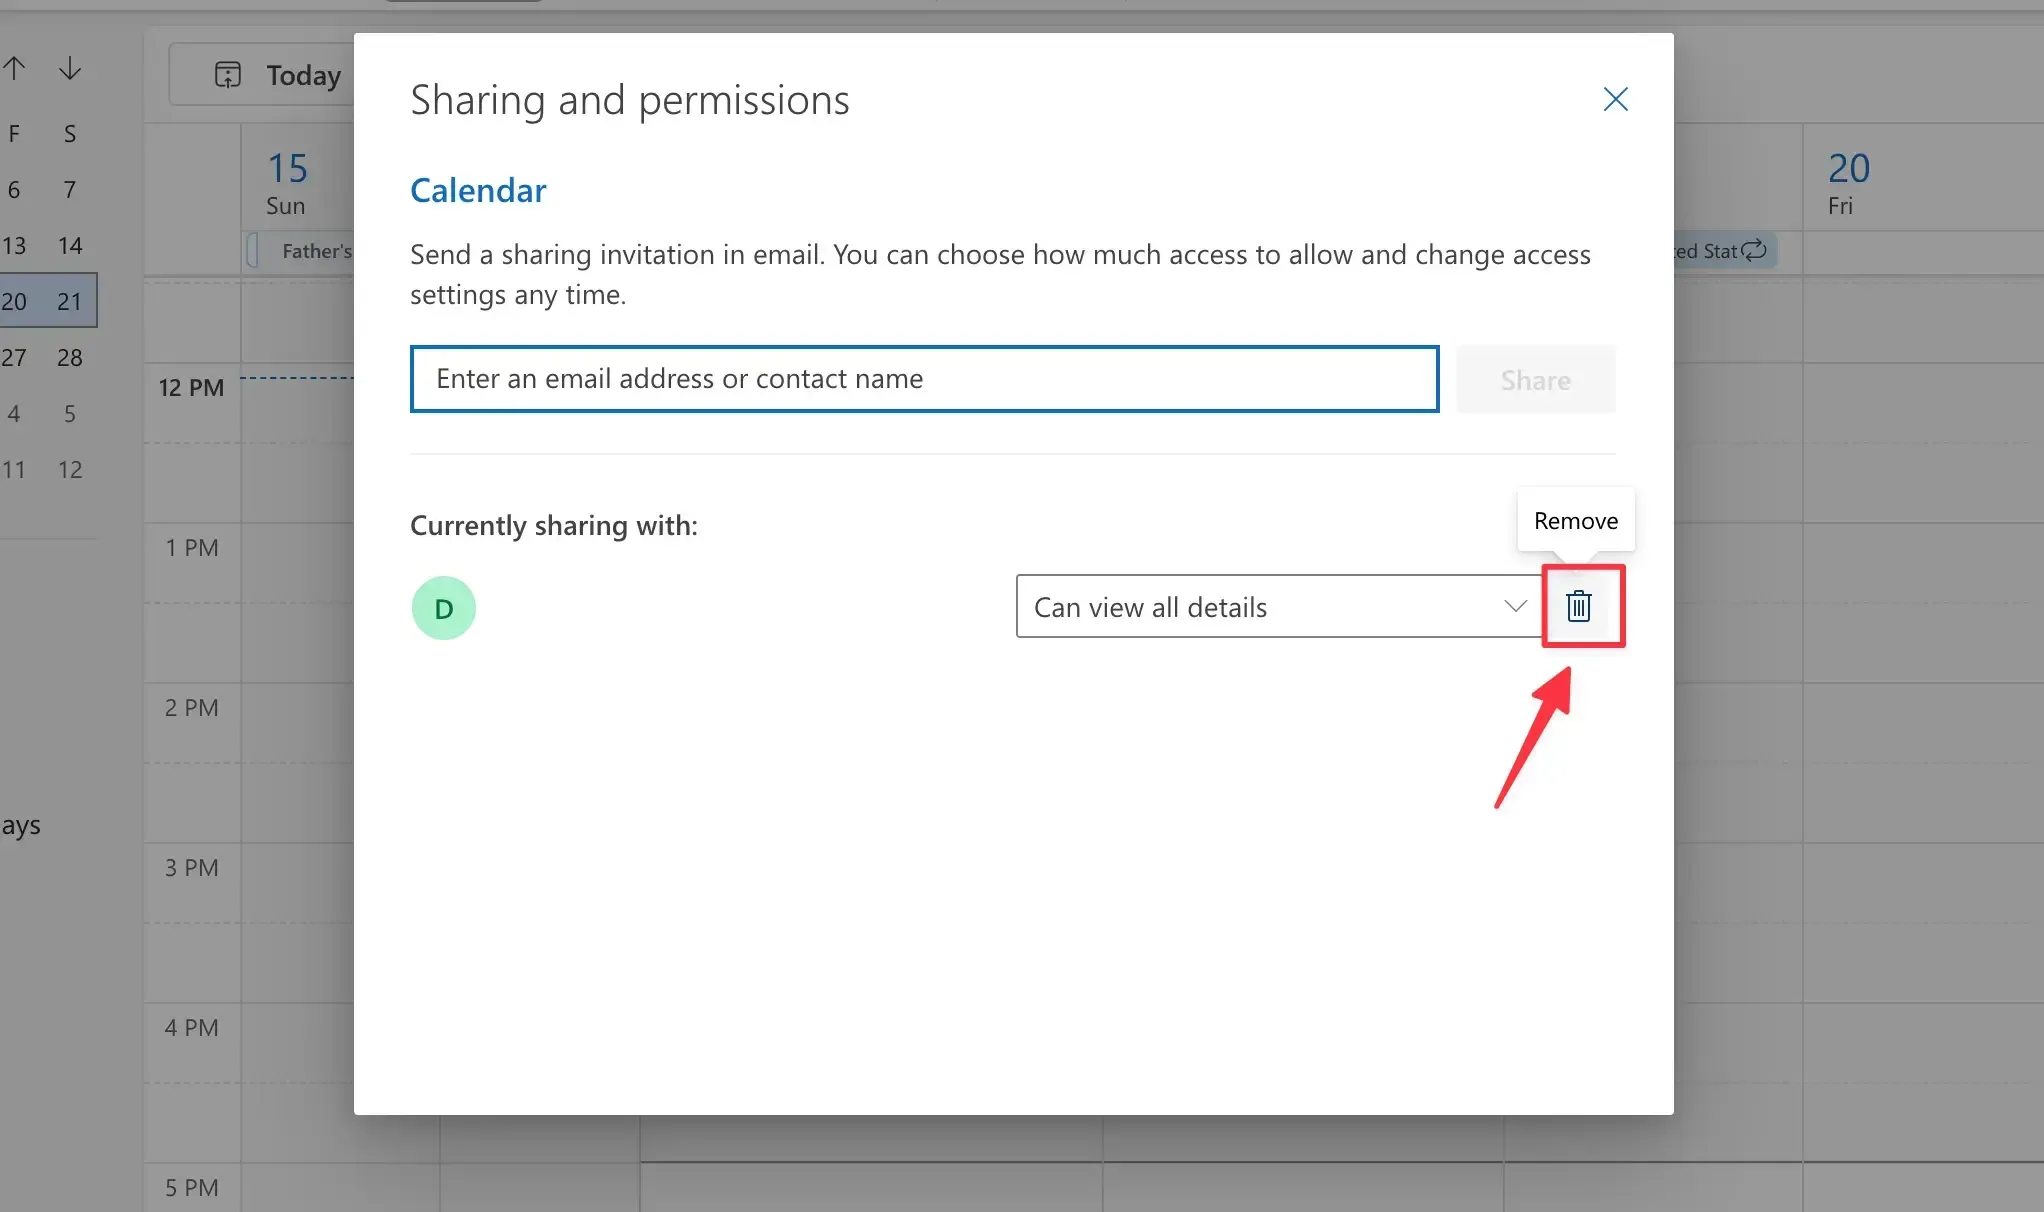Click the email address input field
The width and height of the screenshot is (2044, 1212).
(x=924, y=379)
